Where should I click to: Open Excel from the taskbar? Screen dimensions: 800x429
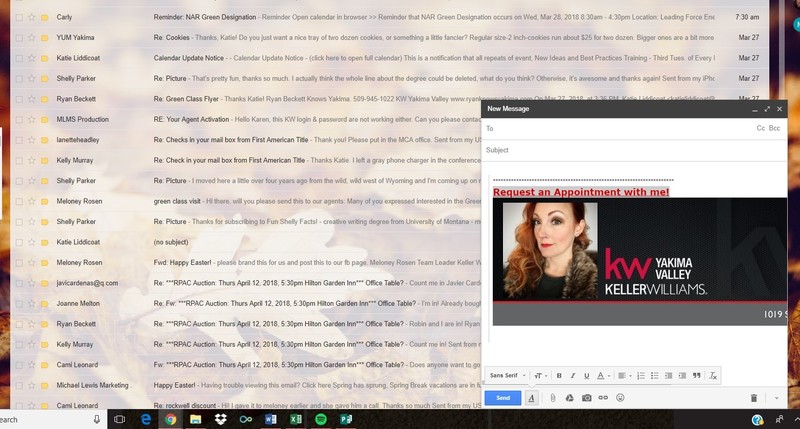coord(295,419)
